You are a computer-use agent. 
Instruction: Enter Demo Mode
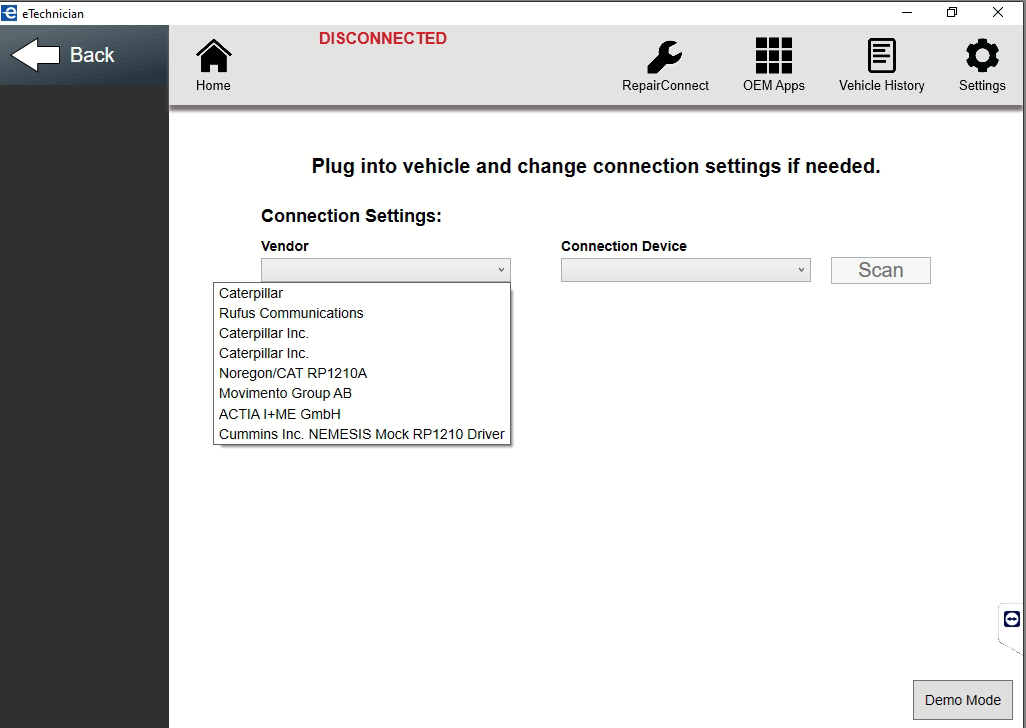tap(962, 700)
